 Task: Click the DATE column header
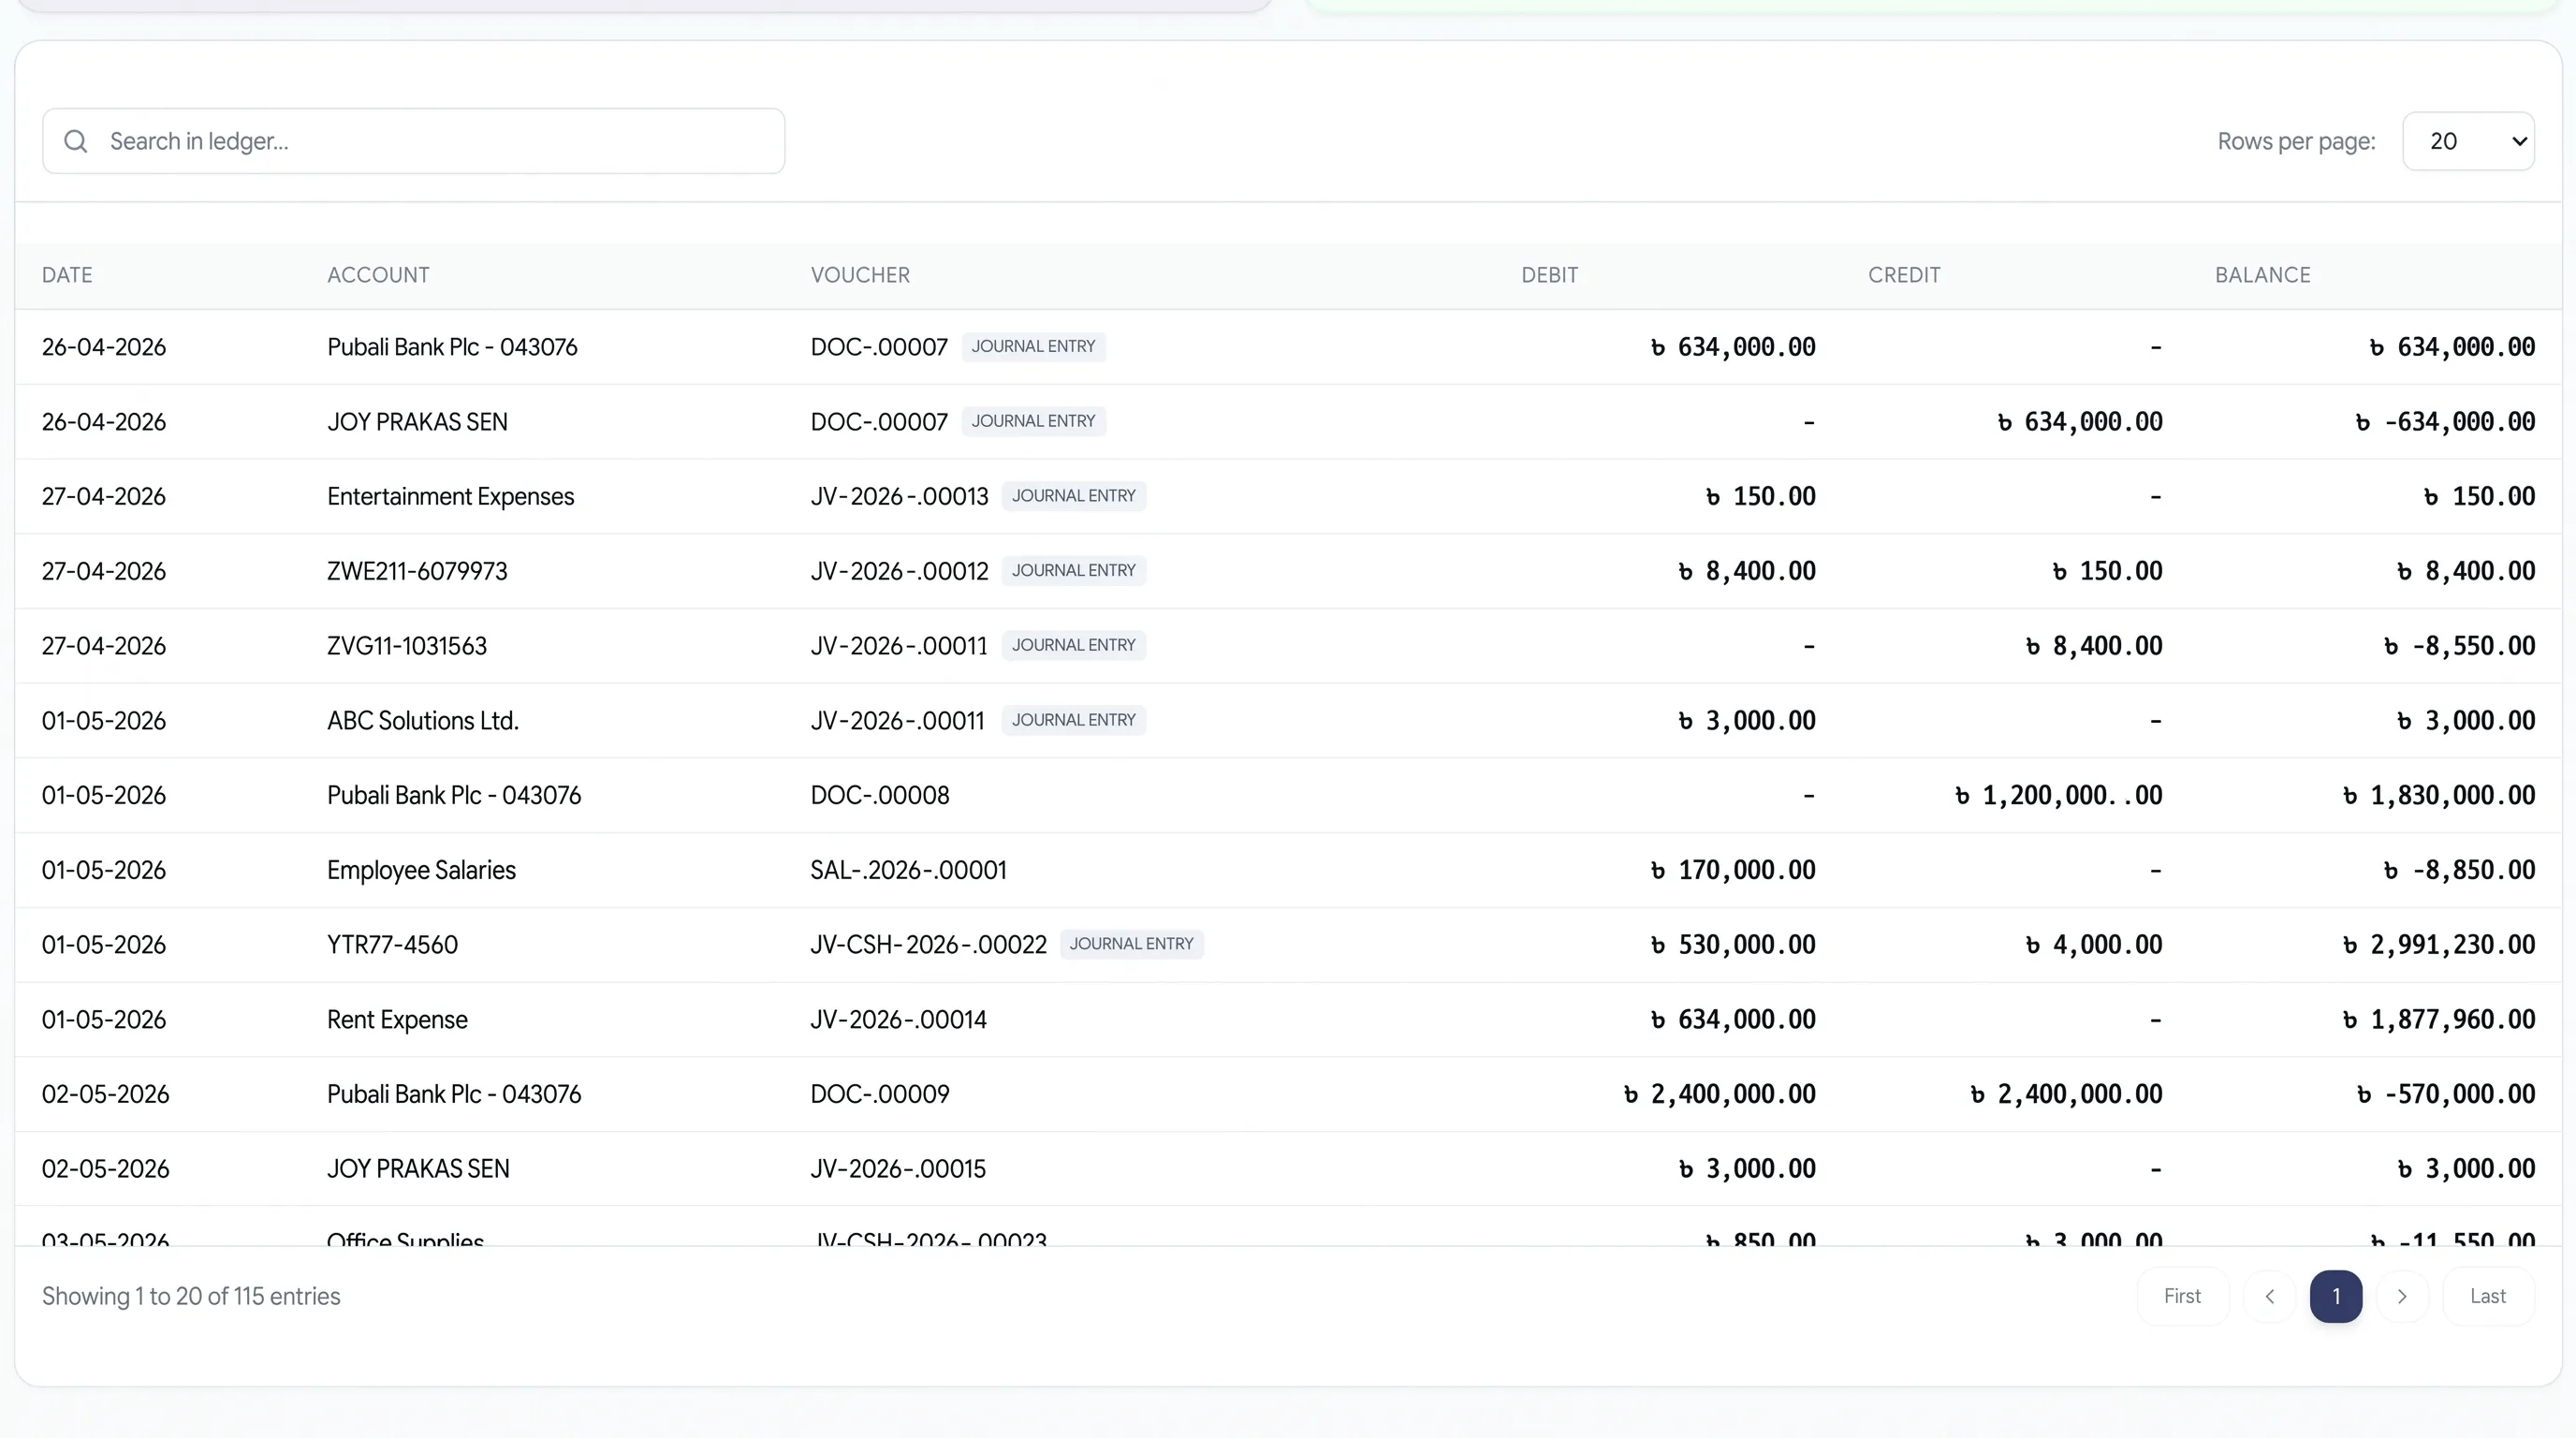click(x=67, y=275)
